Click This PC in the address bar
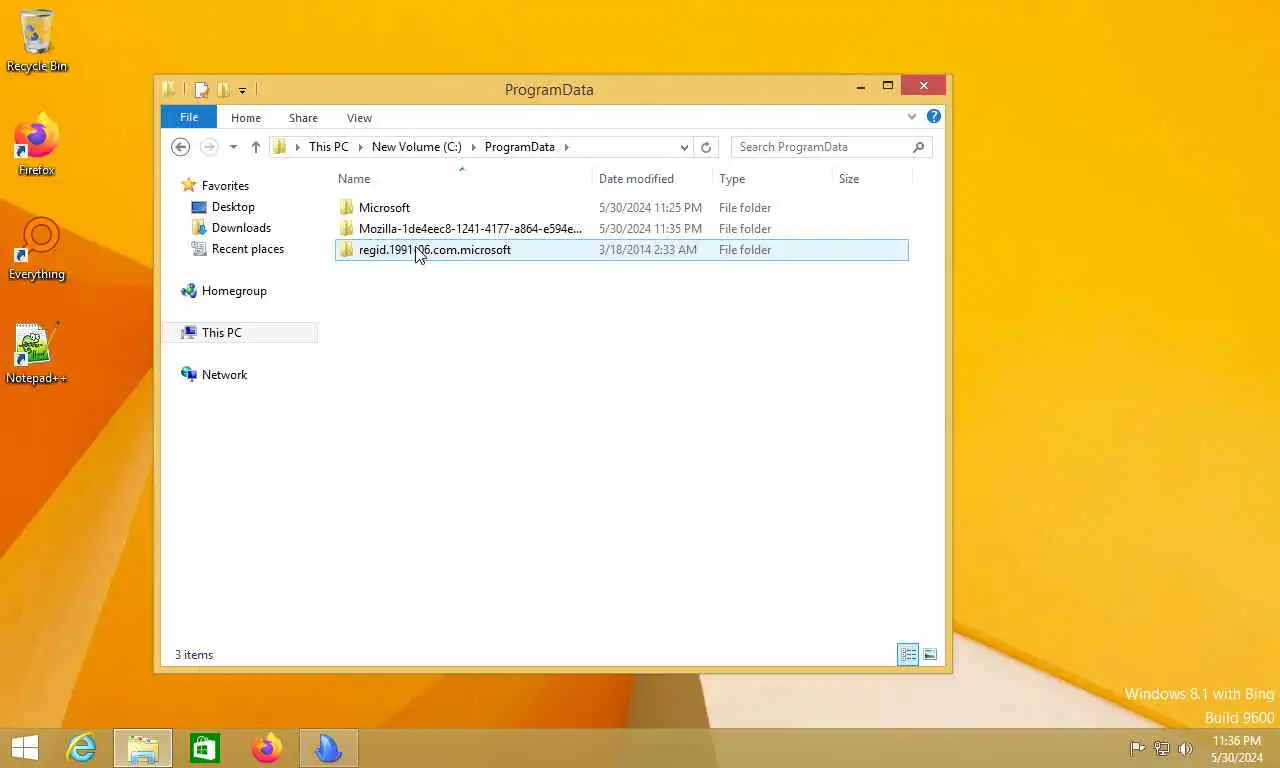 pyautogui.click(x=329, y=147)
